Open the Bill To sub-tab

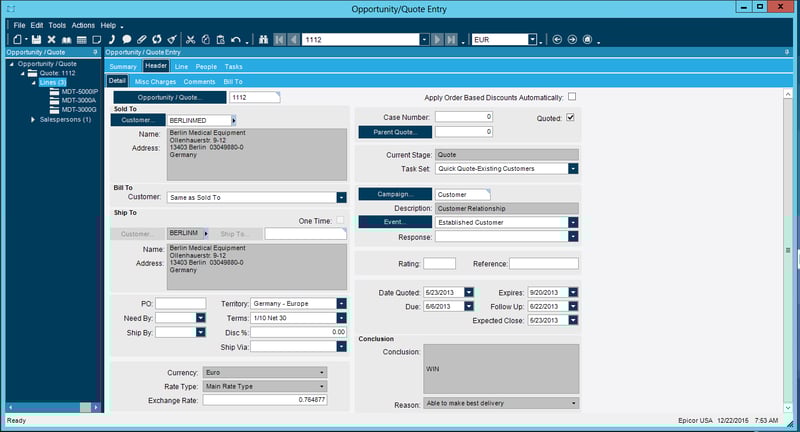pyautogui.click(x=233, y=82)
